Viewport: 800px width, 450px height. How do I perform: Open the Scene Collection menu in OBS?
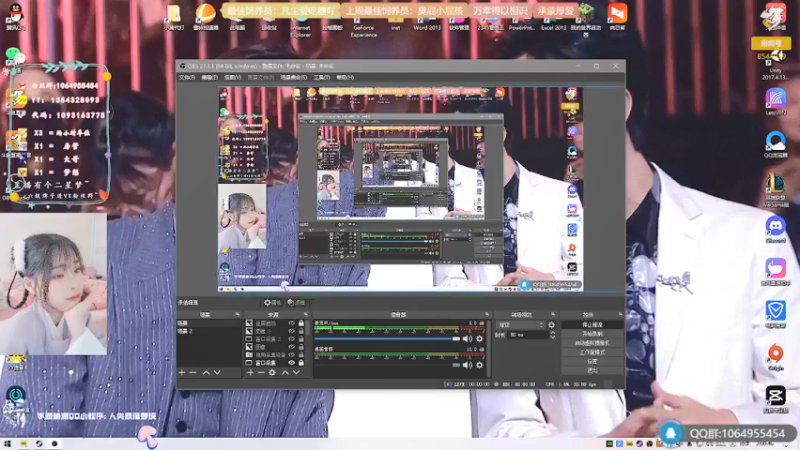coord(293,78)
